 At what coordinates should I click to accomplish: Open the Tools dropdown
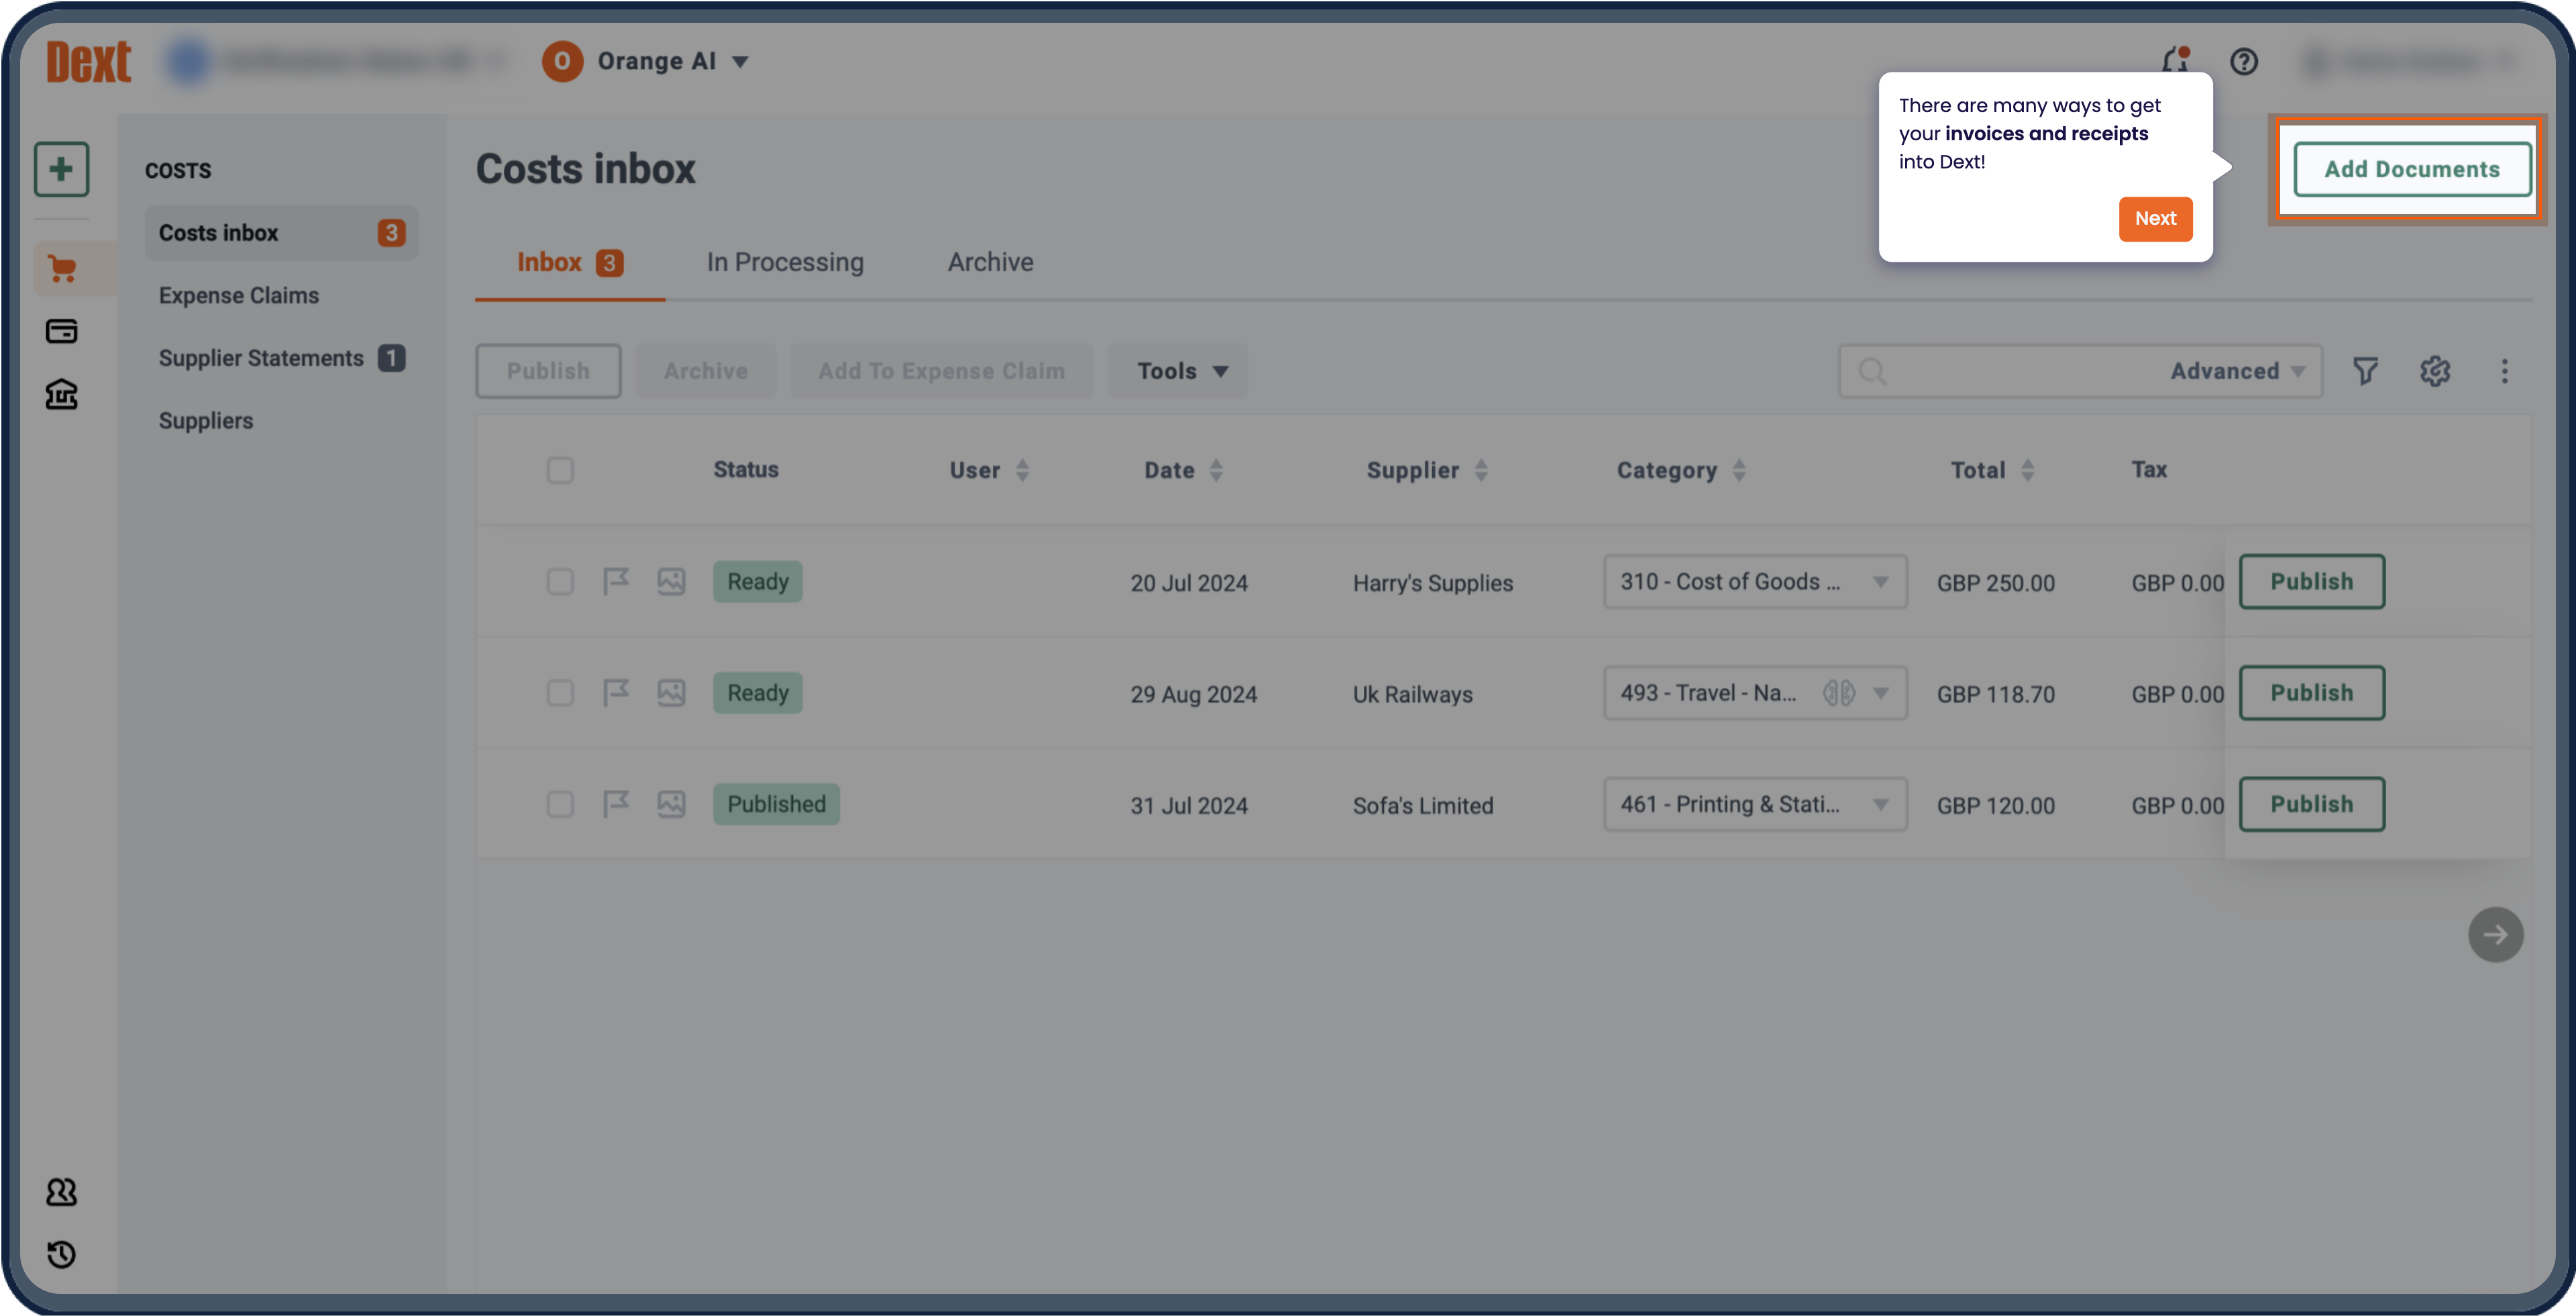click(1178, 370)
